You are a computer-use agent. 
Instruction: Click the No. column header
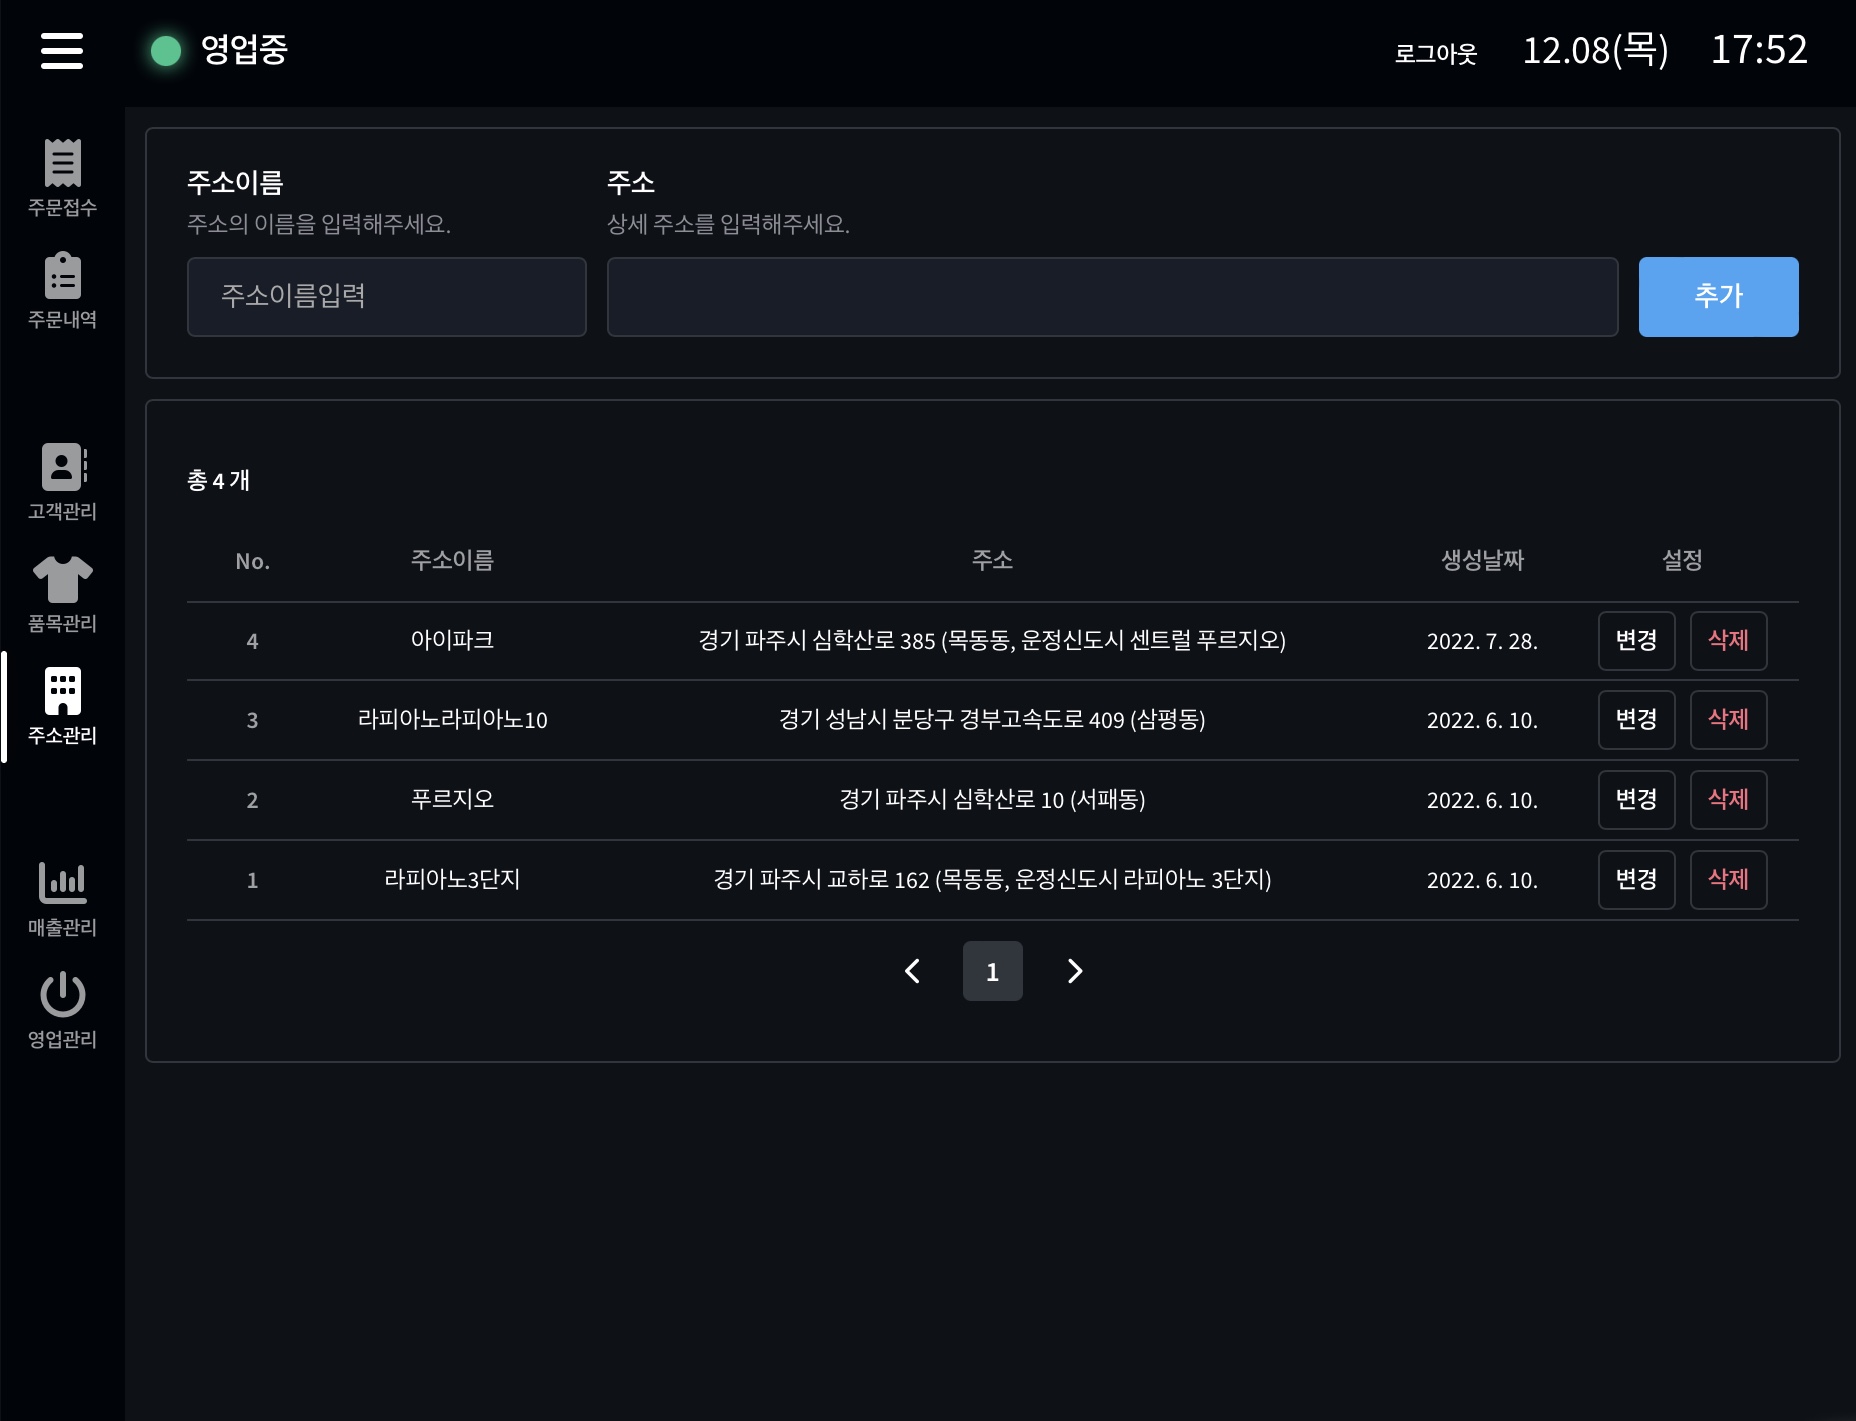click(252, 562)
